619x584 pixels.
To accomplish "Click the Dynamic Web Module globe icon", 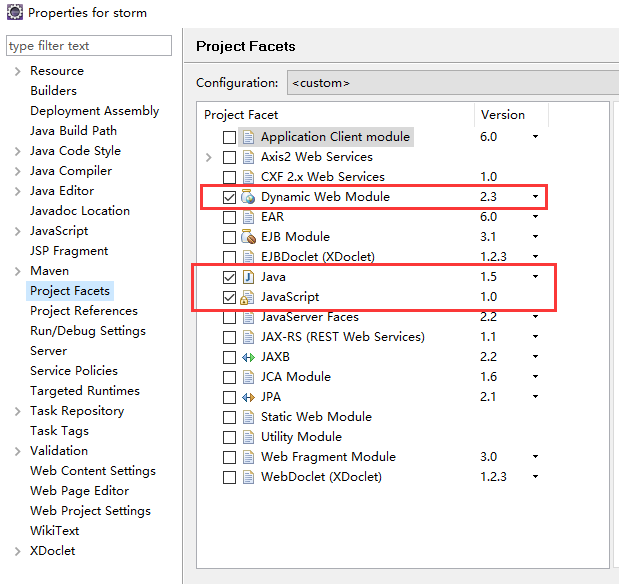I will (x=248, y=197).
